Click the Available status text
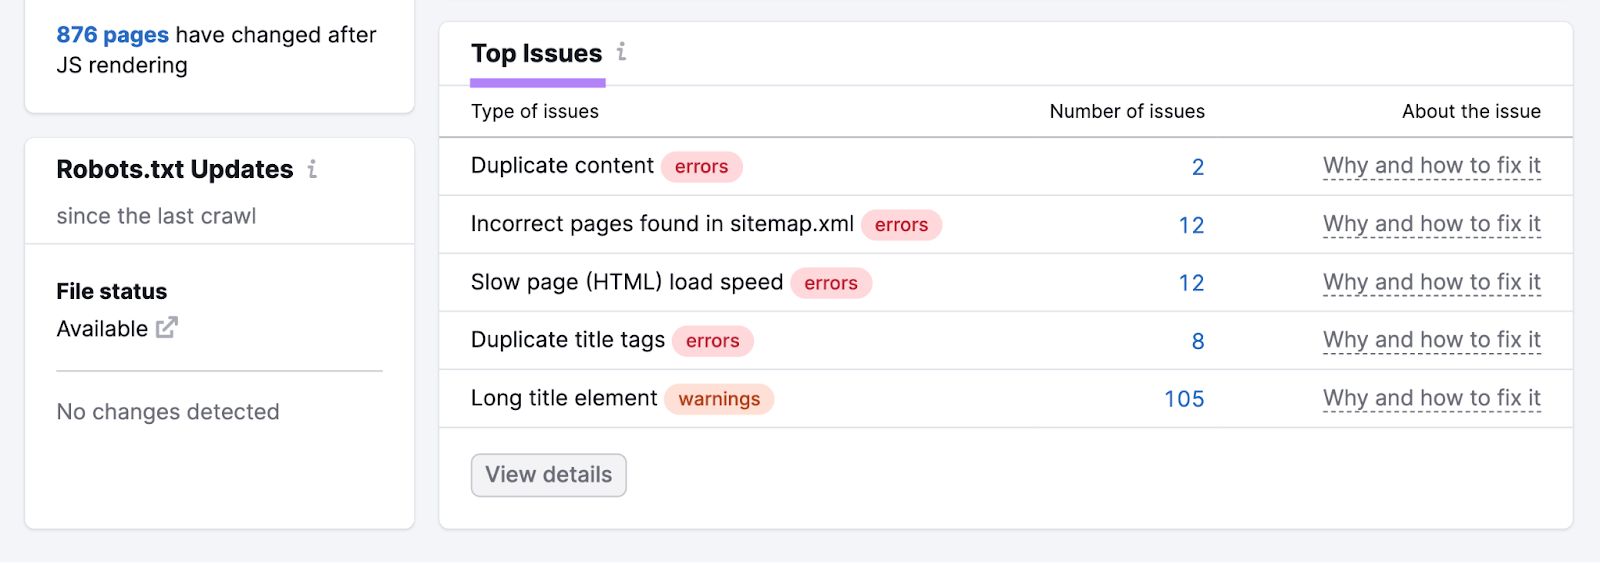 [102, 329]
